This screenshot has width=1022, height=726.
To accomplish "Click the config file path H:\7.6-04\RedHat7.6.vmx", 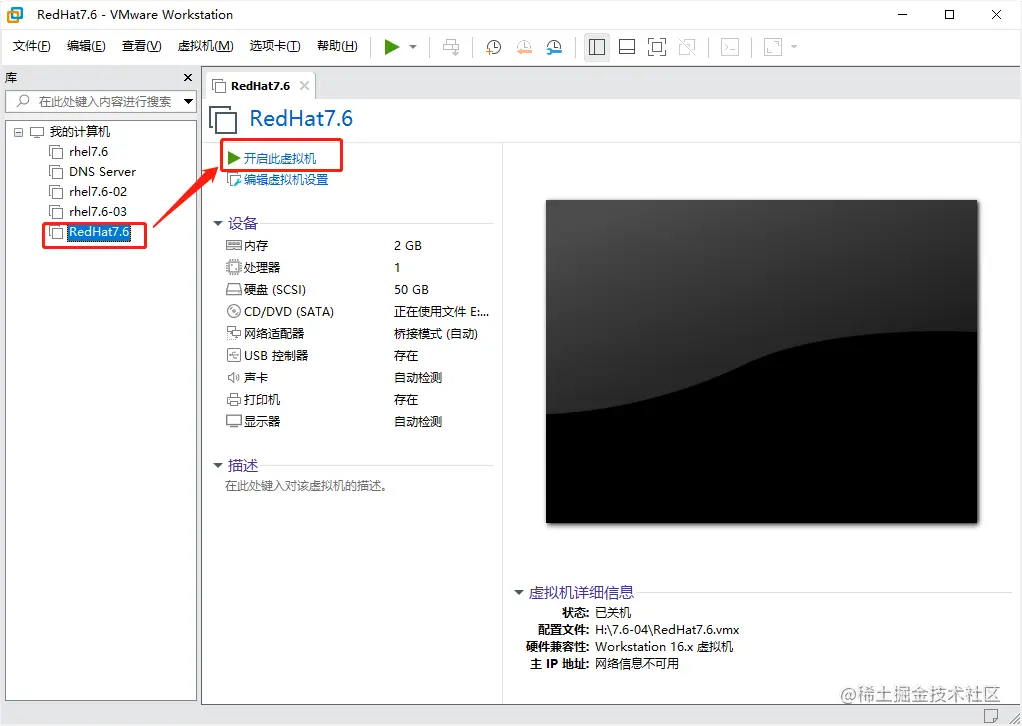I will point(667,630).
